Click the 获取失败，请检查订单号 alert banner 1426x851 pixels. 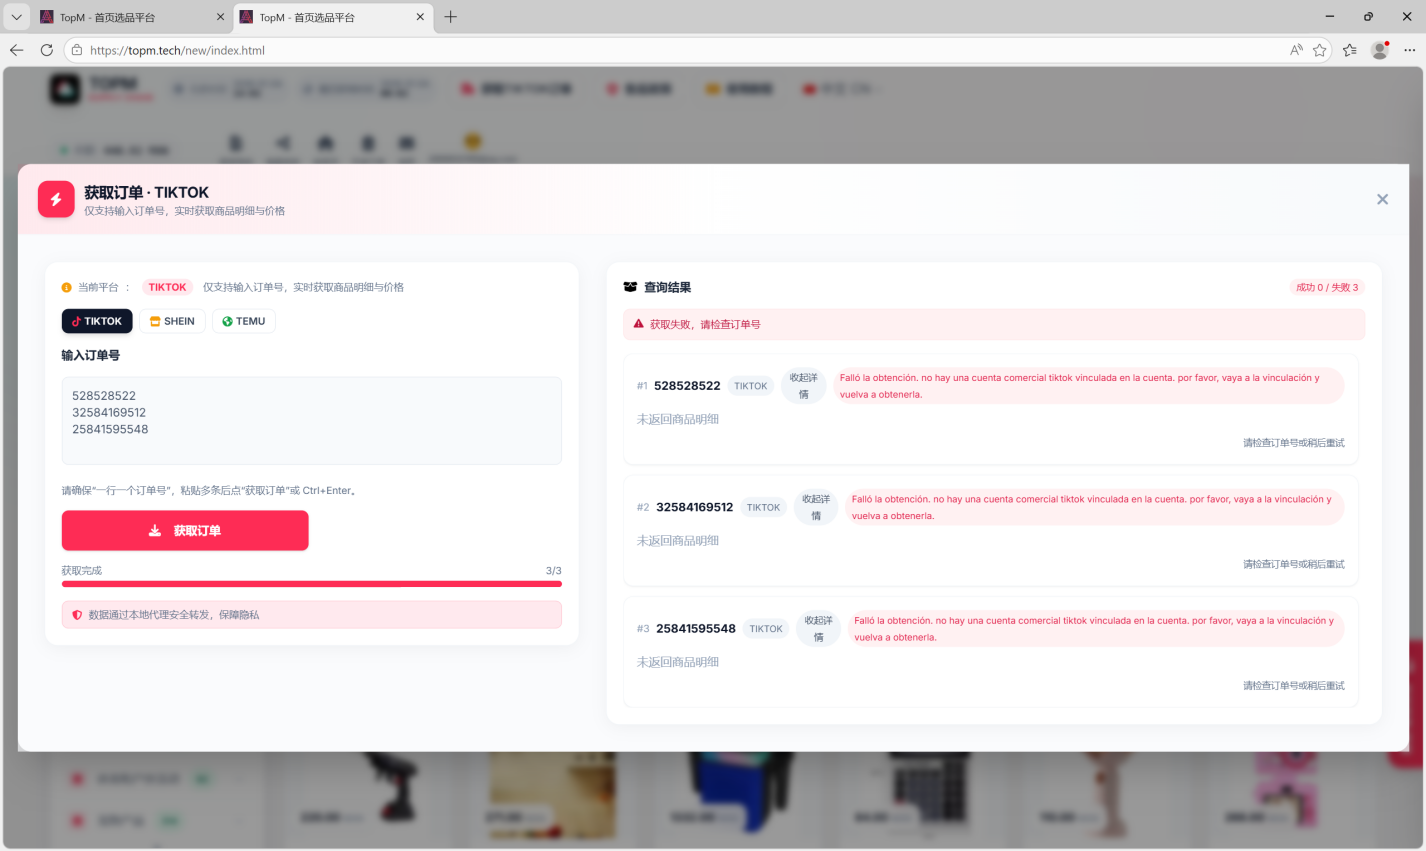click(x=994, y=324)
